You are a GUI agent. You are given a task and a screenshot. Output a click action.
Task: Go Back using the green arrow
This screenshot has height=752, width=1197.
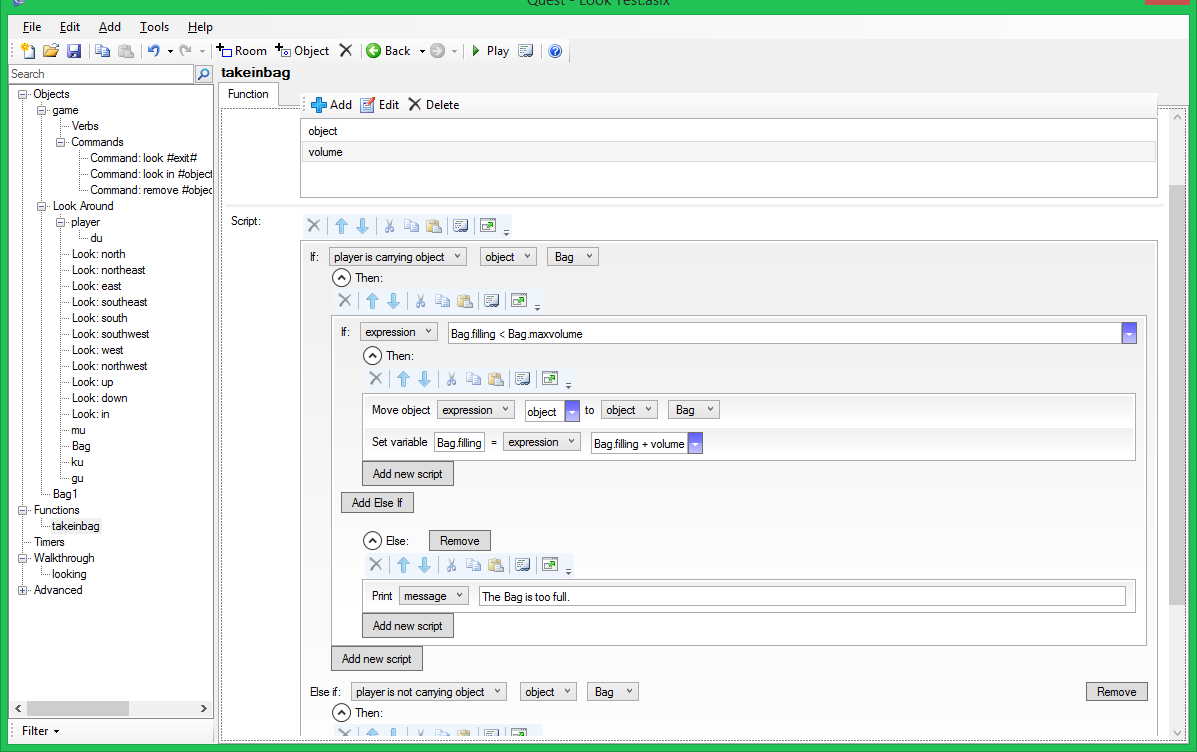(x=388, y=51)
